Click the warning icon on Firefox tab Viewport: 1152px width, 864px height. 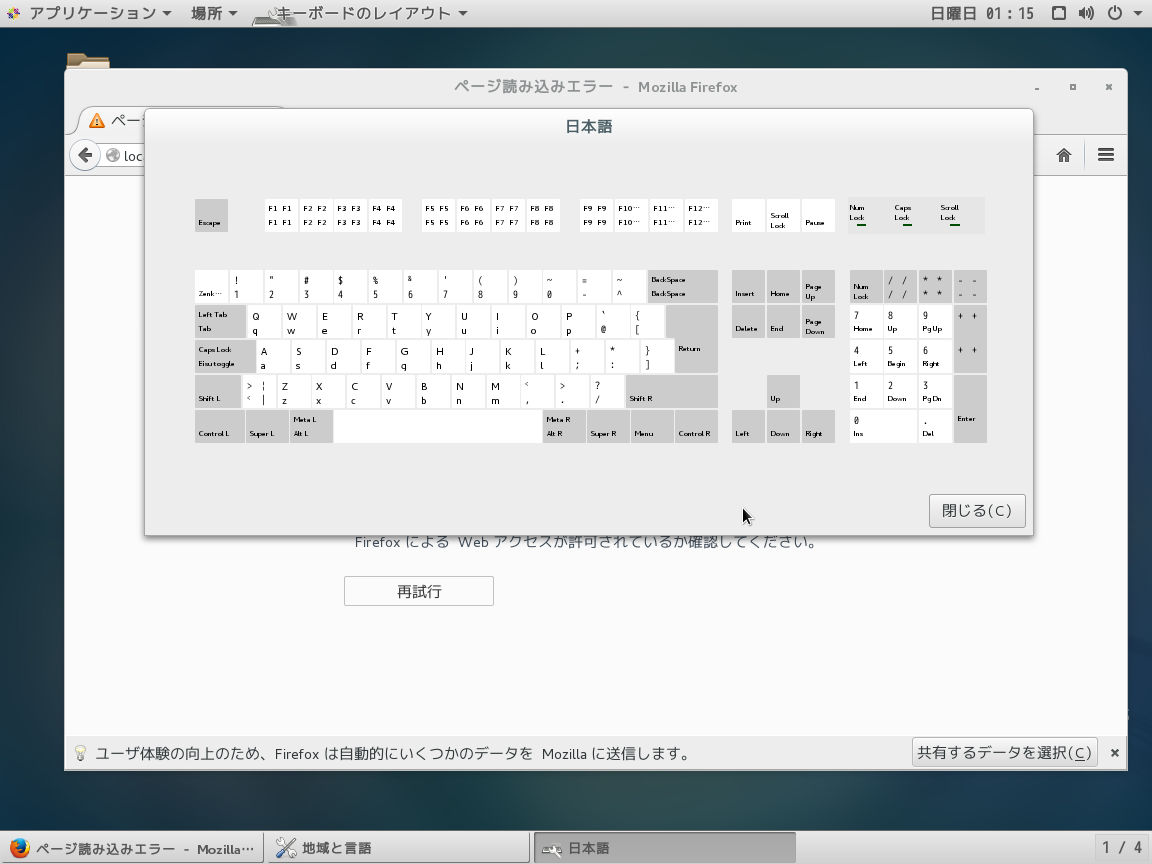click(x=97, y=120)
